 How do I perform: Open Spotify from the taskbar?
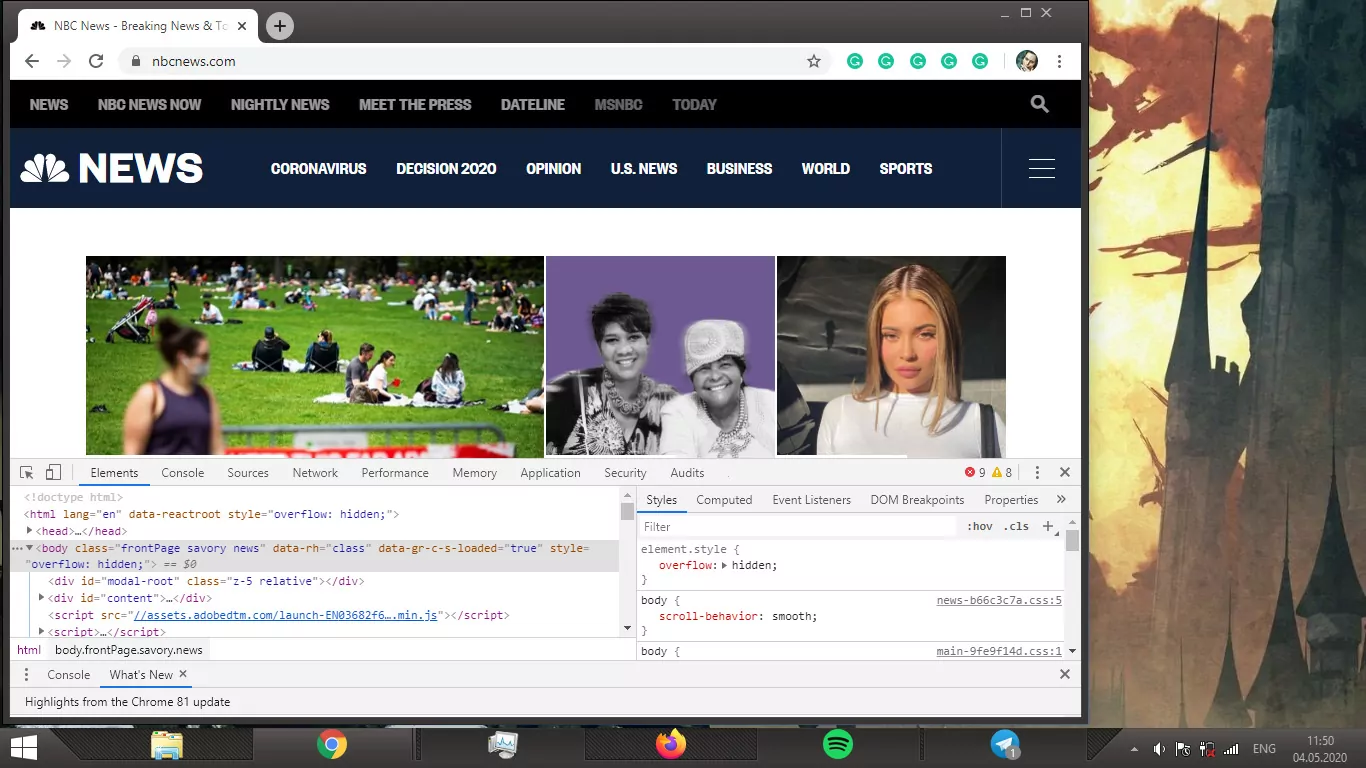pos(838,745)
